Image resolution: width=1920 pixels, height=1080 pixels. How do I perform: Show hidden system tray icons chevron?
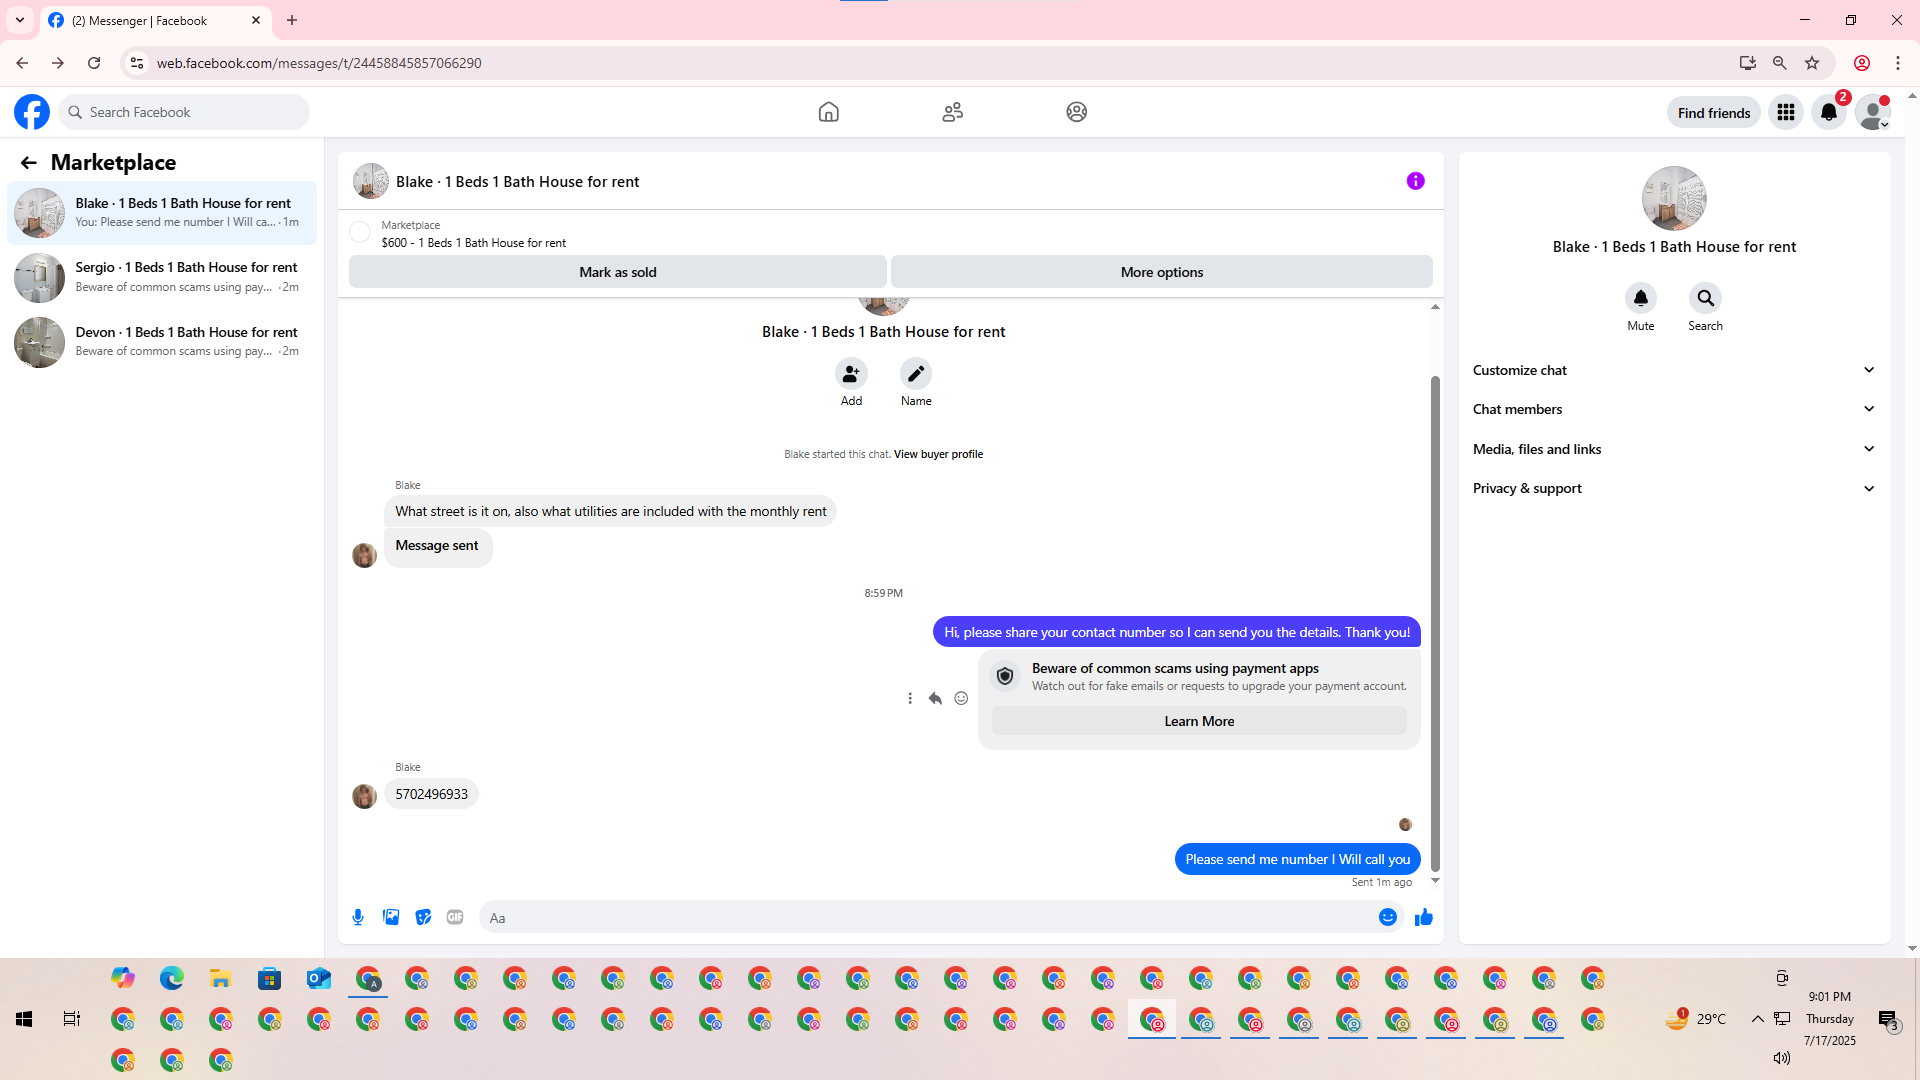point(1757,1019)
